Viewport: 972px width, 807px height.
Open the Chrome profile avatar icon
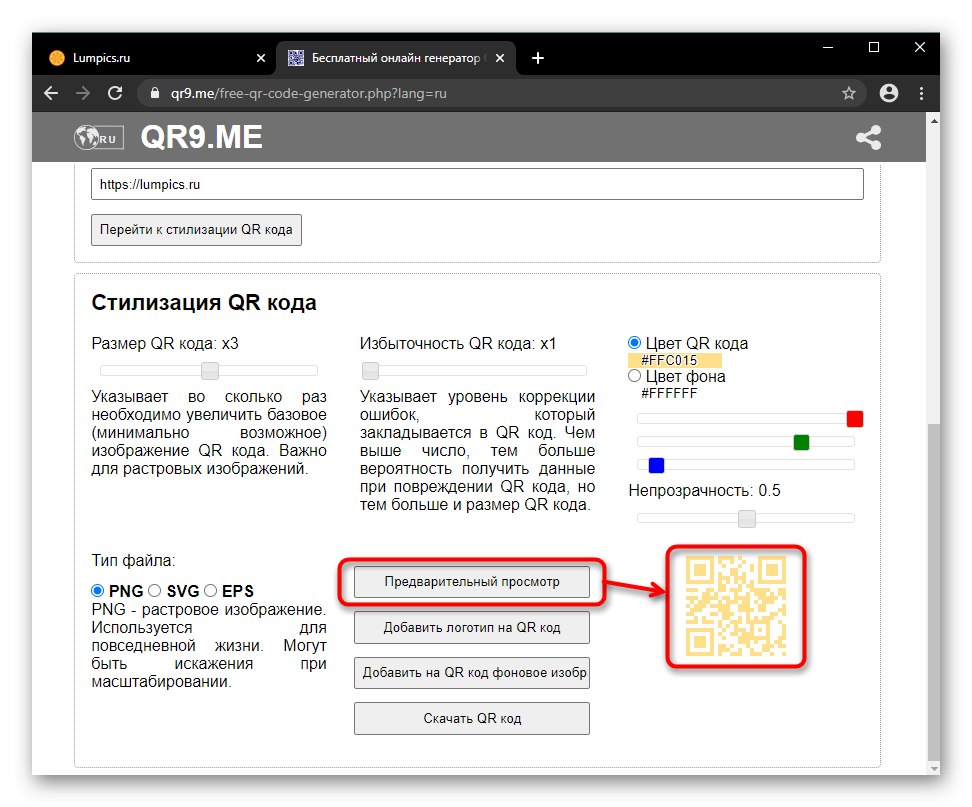point(888,93)
